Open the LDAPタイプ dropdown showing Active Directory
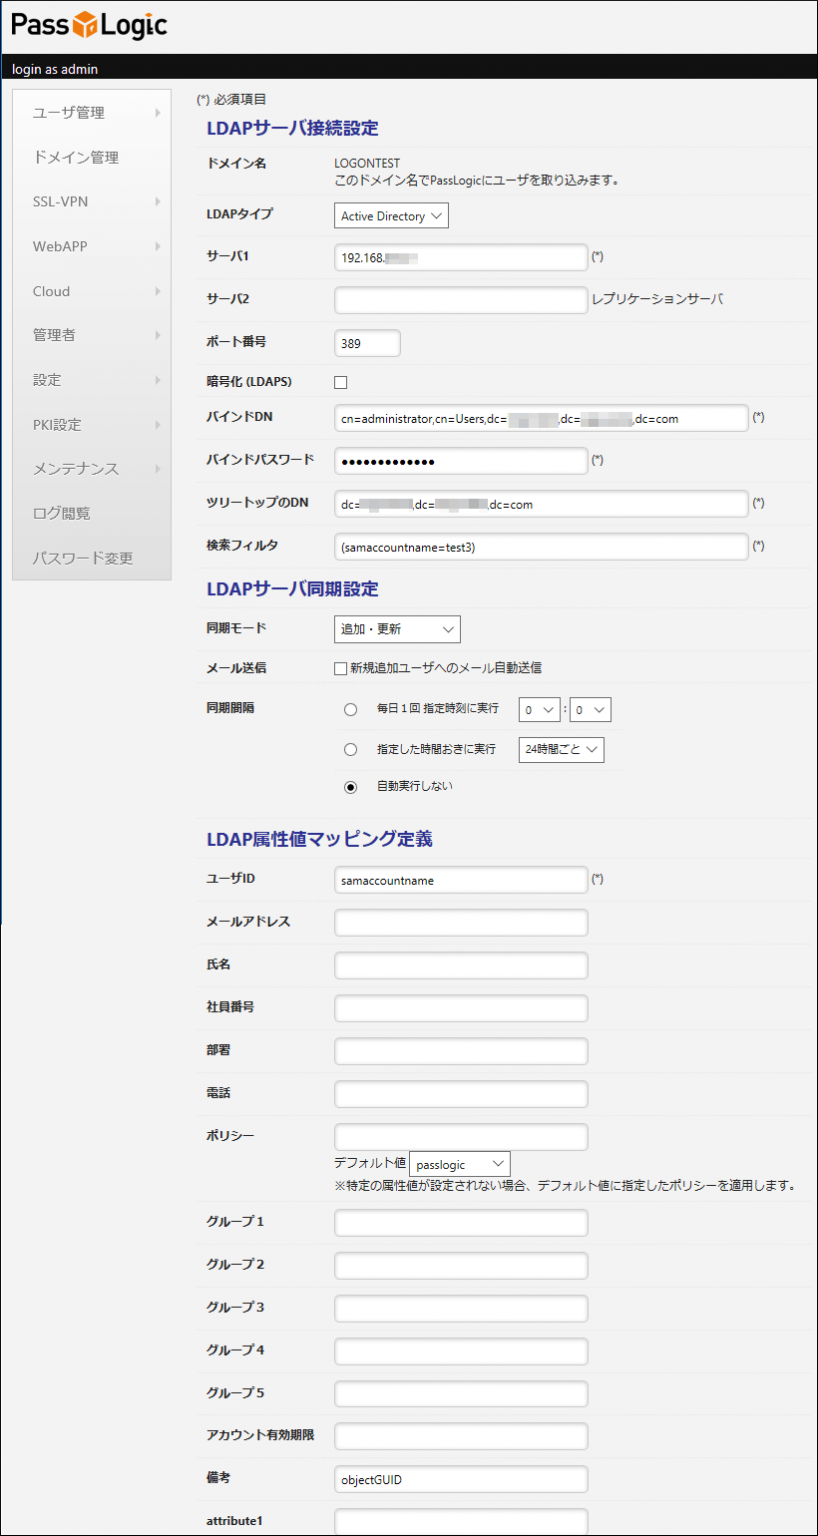Image resolution: width=818 pixels, height=1536 pixels. click(x=390, y=215)
